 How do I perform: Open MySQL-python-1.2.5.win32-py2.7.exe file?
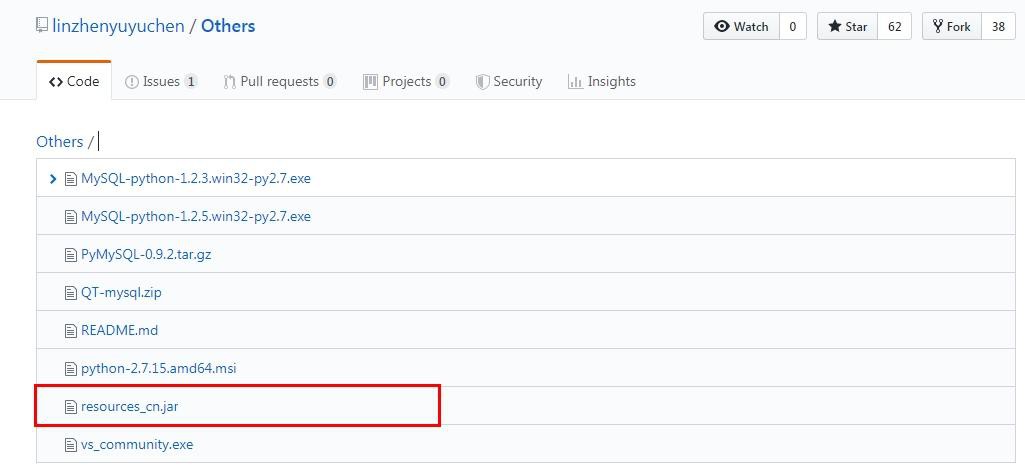195,216
